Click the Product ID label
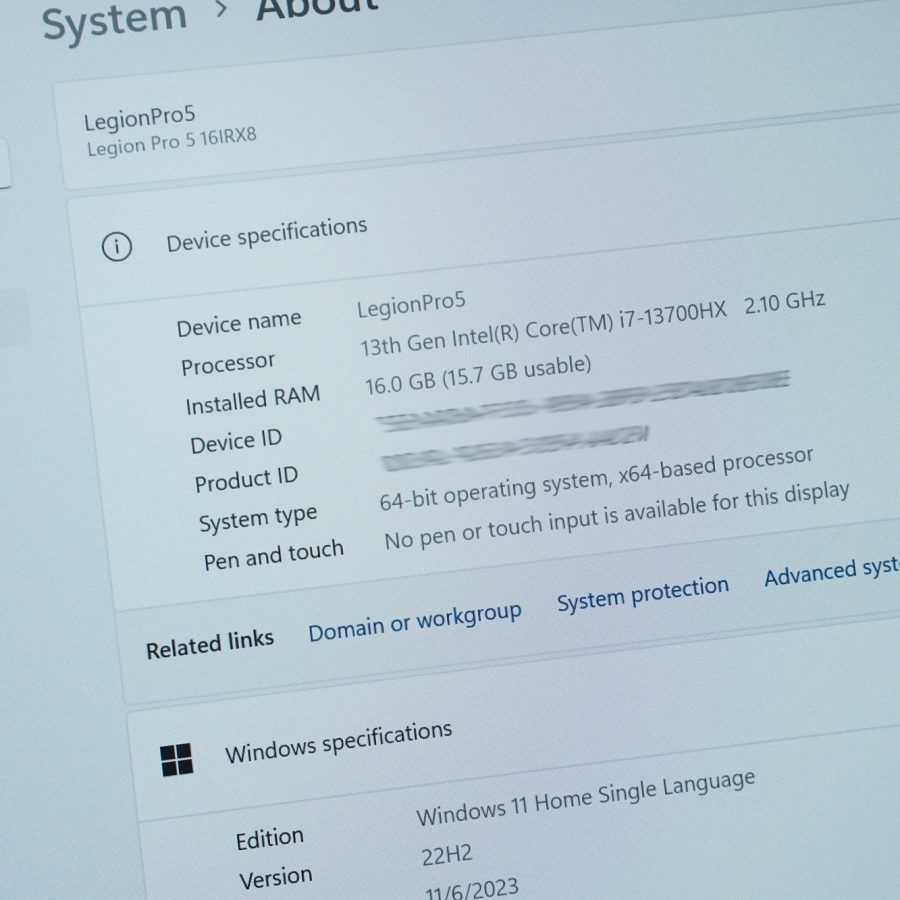This screenshot has width=900, height=900. [x=246, y=479]
